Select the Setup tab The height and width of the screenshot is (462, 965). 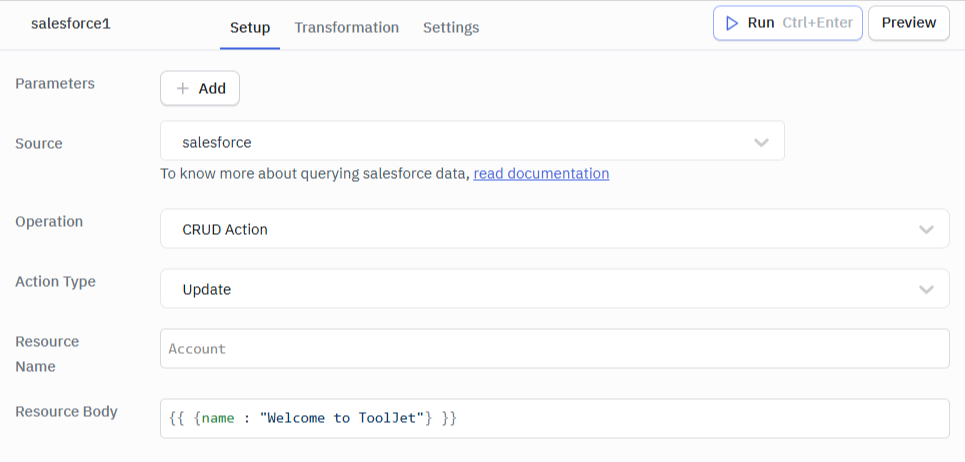pos(250,27)
